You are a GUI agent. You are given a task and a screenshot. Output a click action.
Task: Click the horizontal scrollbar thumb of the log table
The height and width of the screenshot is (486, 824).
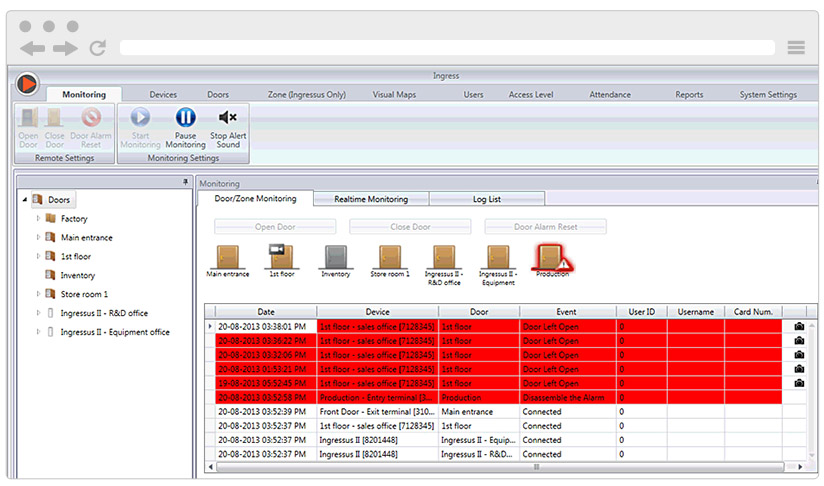click(x=500, y=467)
